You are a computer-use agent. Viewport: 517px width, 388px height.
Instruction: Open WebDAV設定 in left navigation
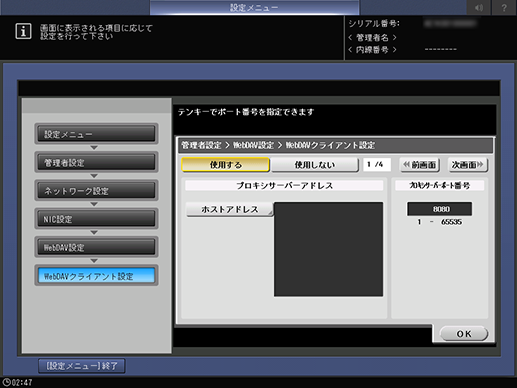[96, 247]
